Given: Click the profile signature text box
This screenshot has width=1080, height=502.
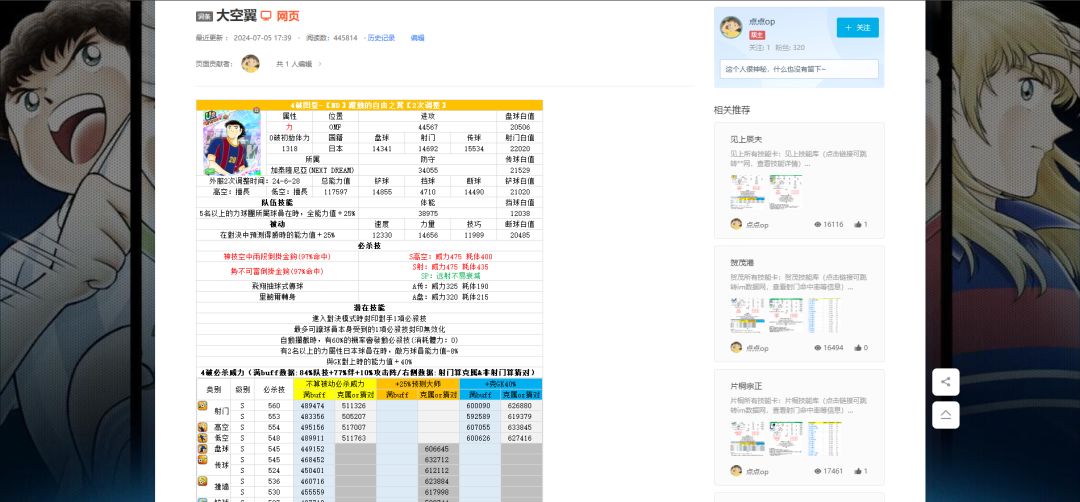Looking at the screenshot, I should 799,69.
